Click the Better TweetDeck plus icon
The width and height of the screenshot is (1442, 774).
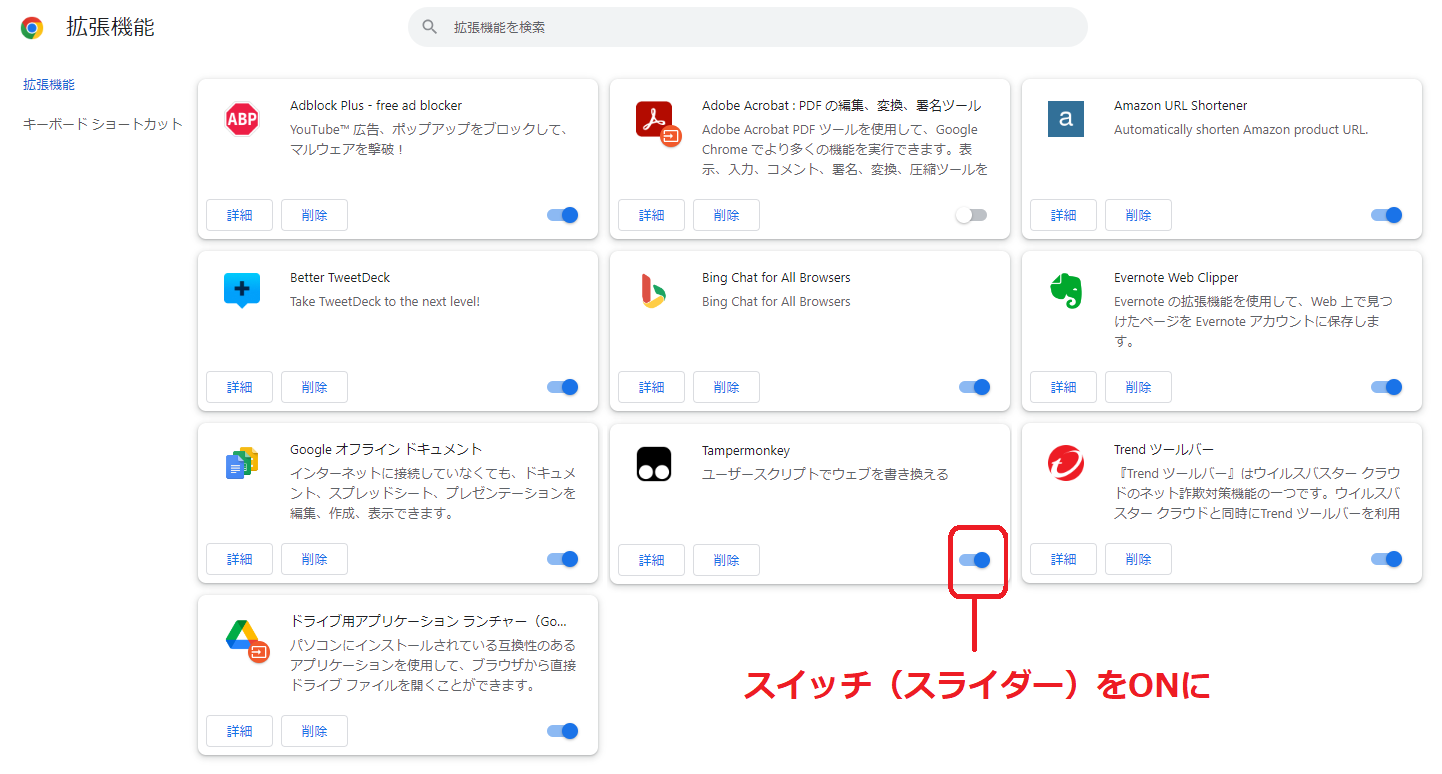[241, 291]
